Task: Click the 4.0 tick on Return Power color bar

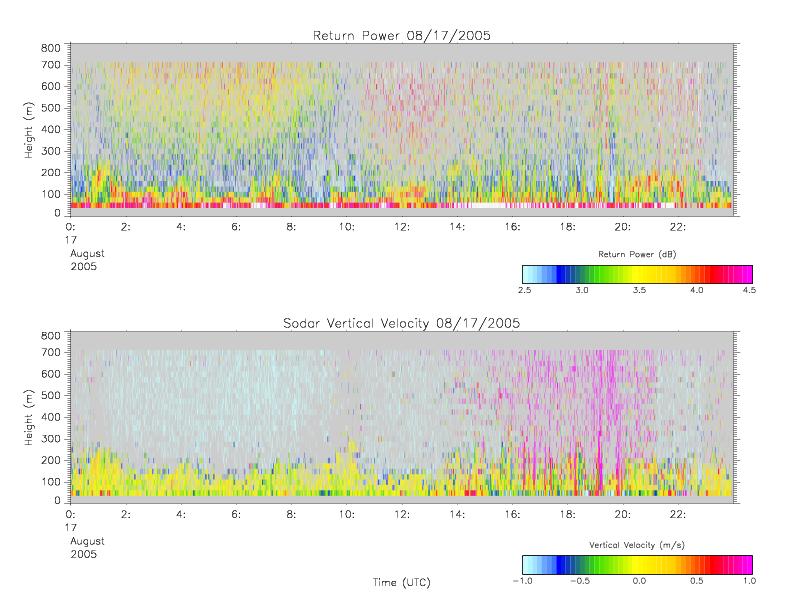Action: 697,290
